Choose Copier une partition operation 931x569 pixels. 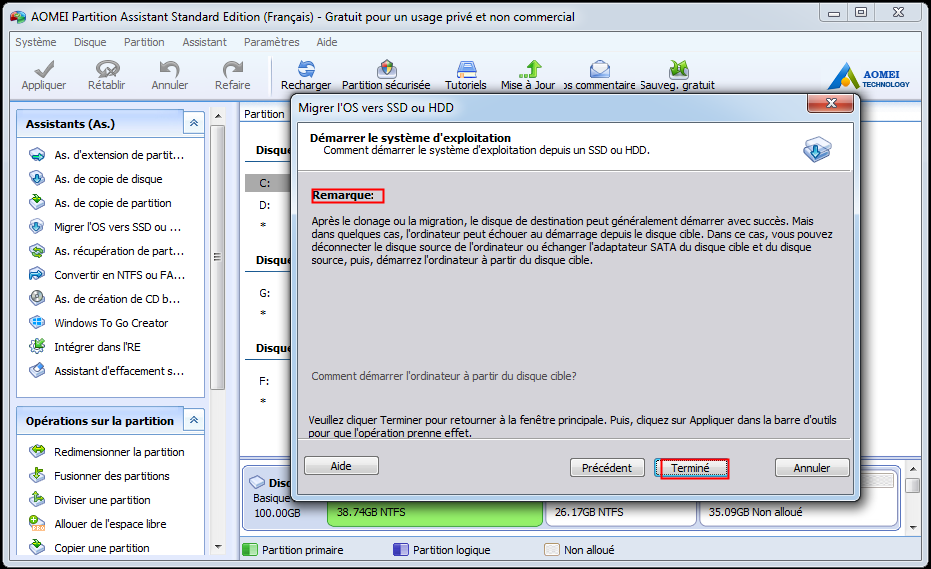(89, 548)
